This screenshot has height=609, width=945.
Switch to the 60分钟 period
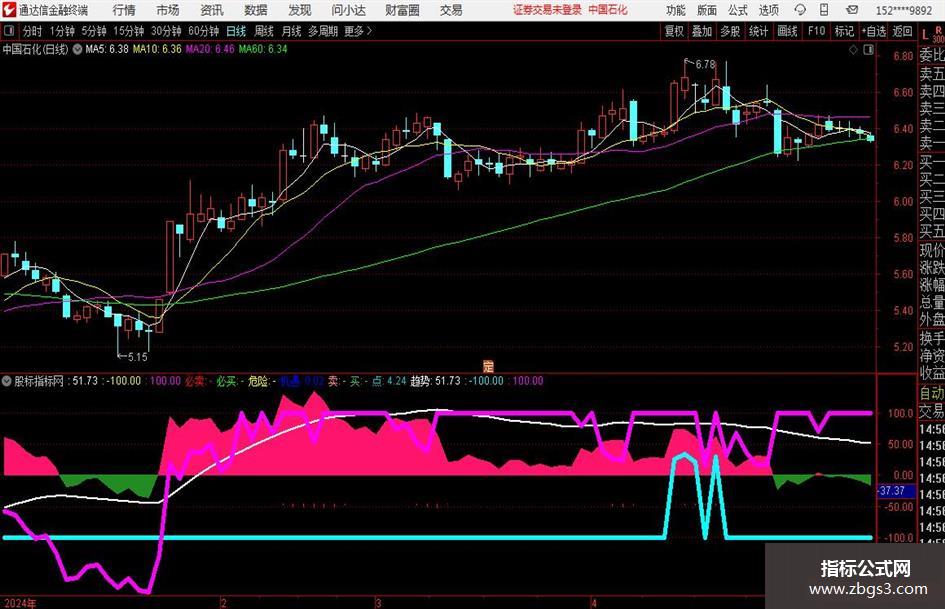tap(204, 31)
